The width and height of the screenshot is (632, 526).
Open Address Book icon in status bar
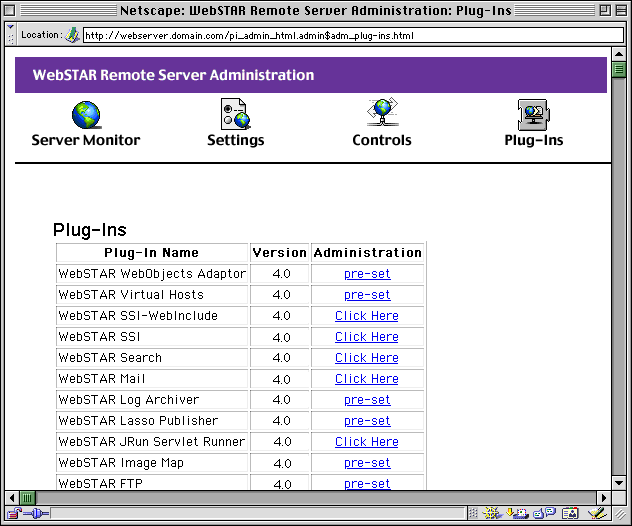(570, 513)
